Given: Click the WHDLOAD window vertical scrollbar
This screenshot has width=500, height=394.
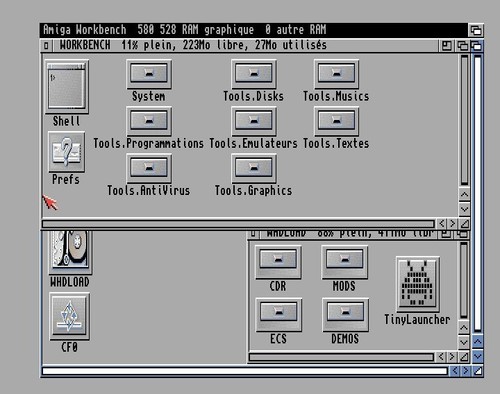Looking at the screenshot, I should coord(464,280).
